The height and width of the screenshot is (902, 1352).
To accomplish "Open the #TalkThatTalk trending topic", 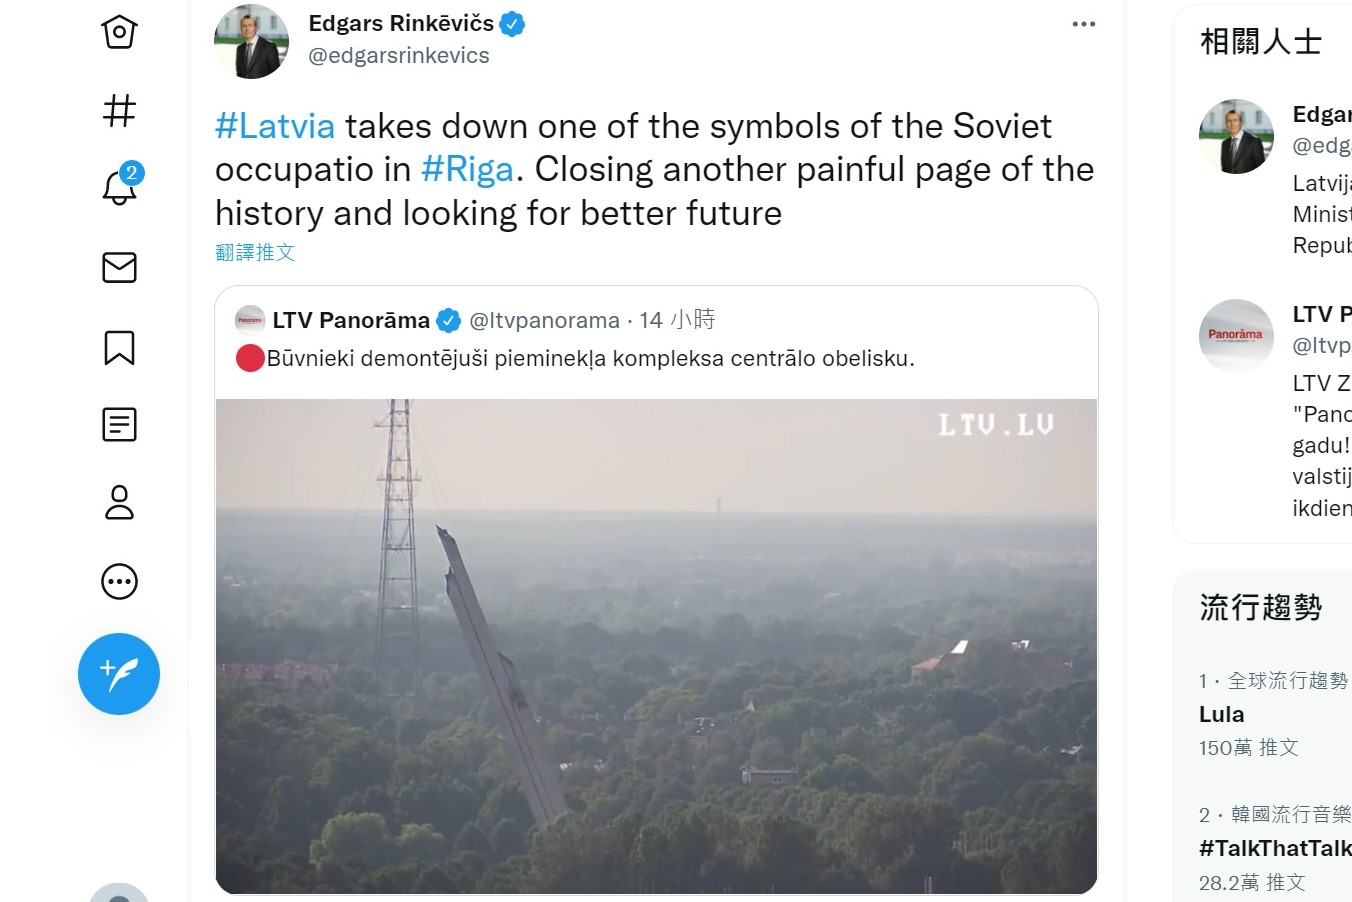I will [1275, 848].
